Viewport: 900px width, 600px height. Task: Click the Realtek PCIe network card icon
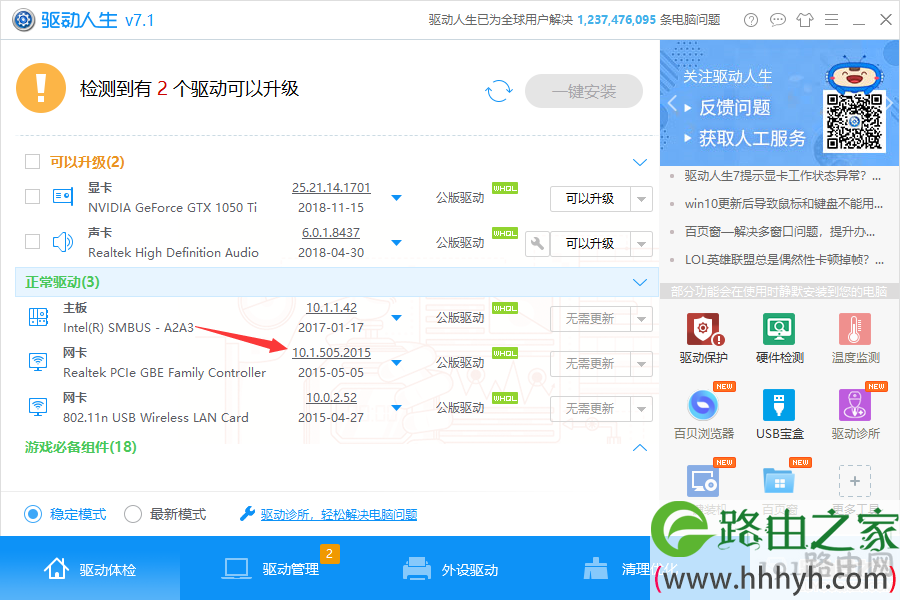[38, 362]
